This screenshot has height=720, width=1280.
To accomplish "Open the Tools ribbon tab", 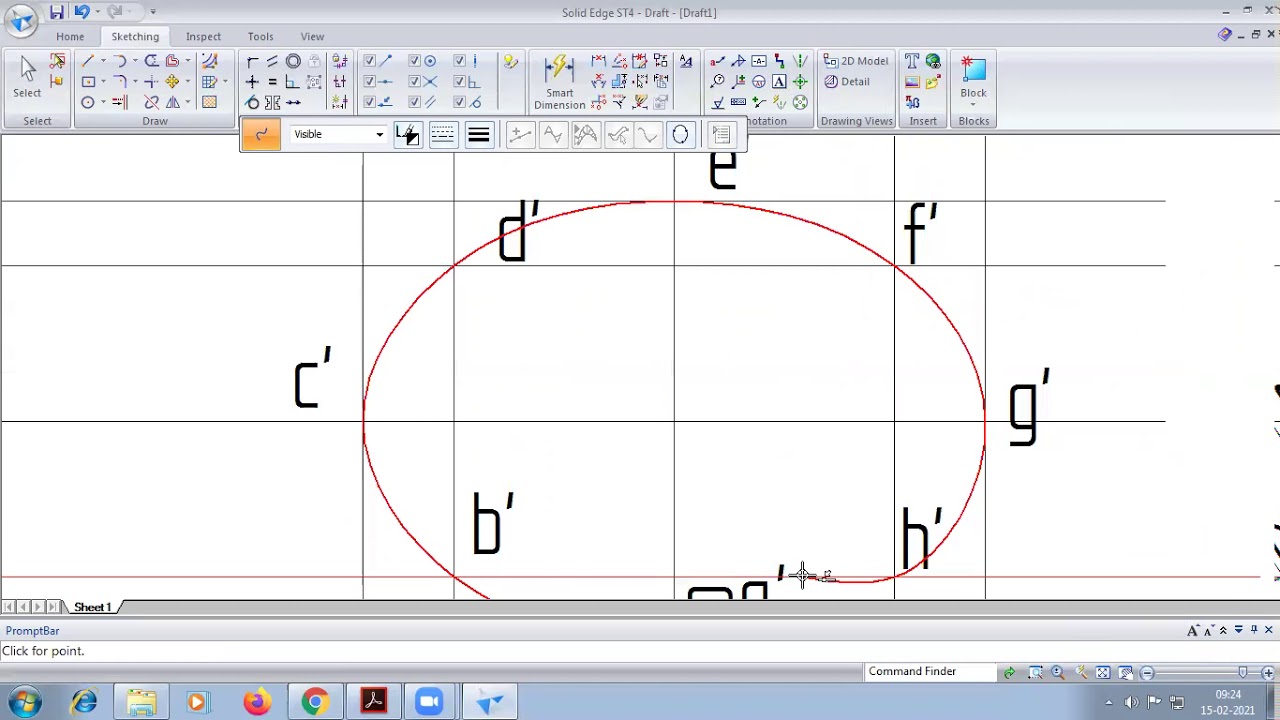I will (x=260, y=37).
